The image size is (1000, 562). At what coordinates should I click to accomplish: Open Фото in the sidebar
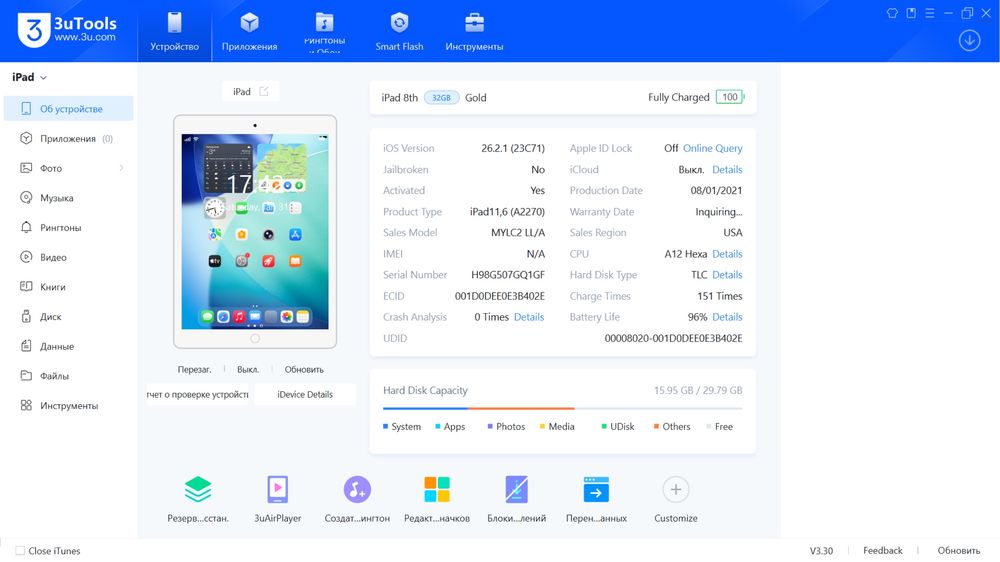tap(68, 168)
